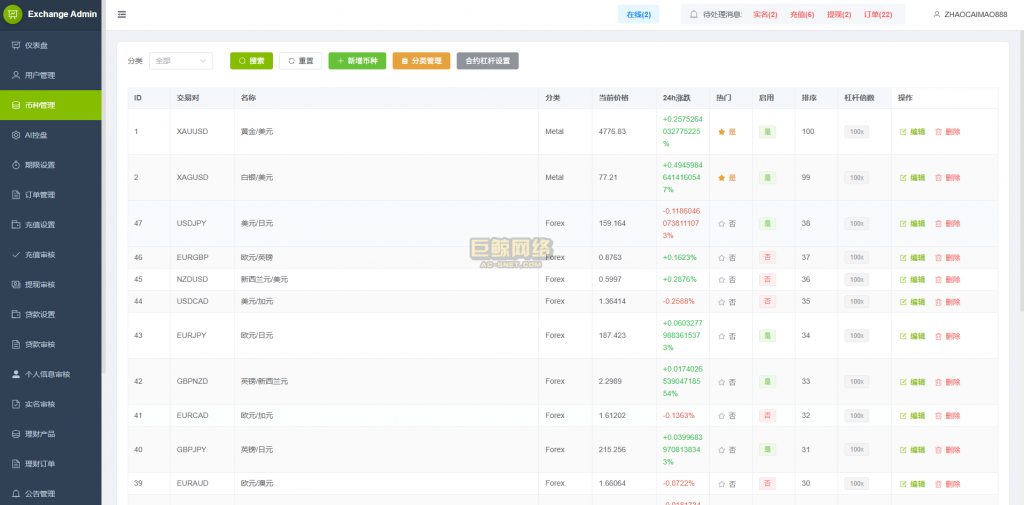This screenshot has height=505, width=1024.
Task: Open 充值审核 via its checkmark icon
Action: [16, 255]
